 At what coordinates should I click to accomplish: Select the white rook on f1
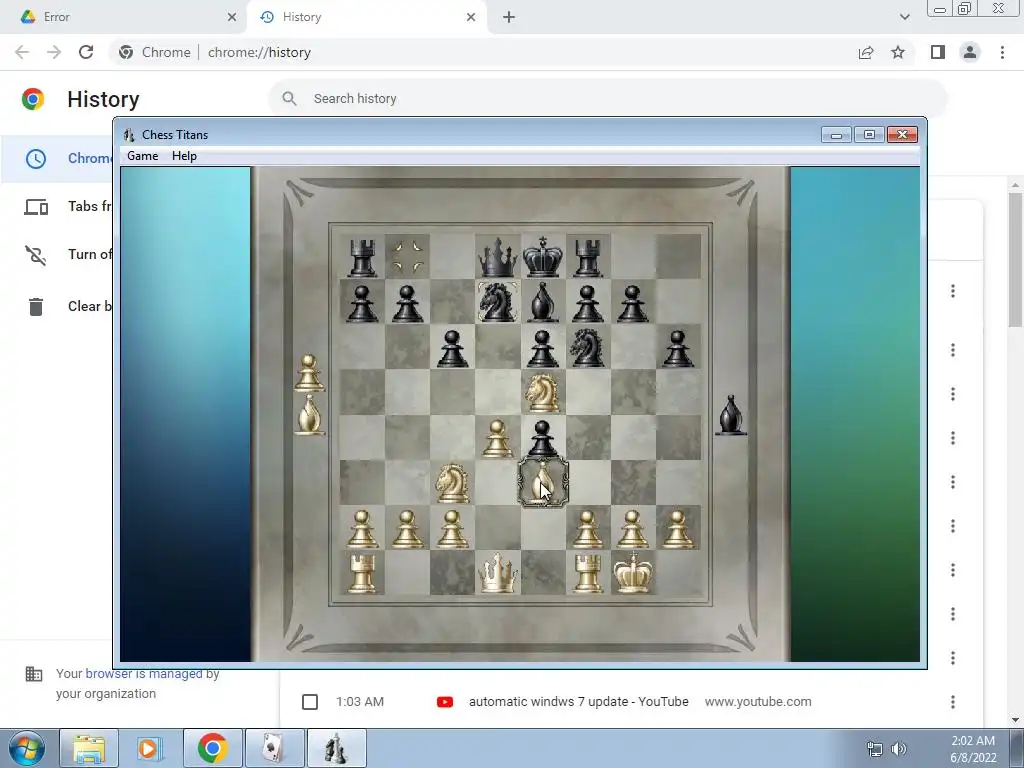coord(588,573)
